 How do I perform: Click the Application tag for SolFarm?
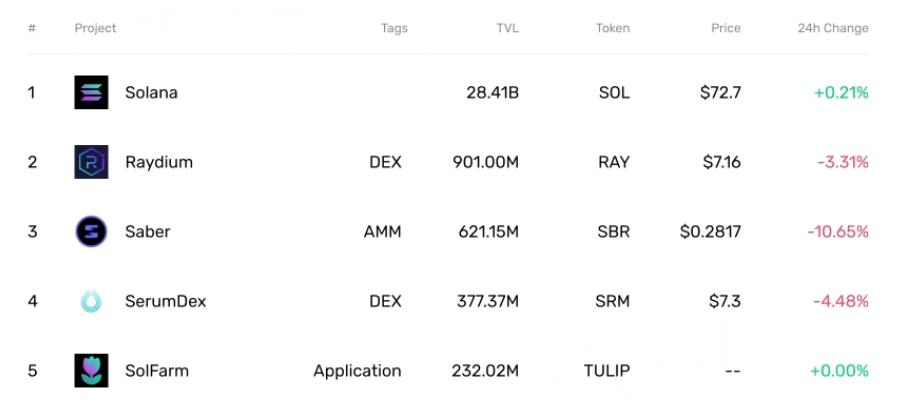point(357,371)
